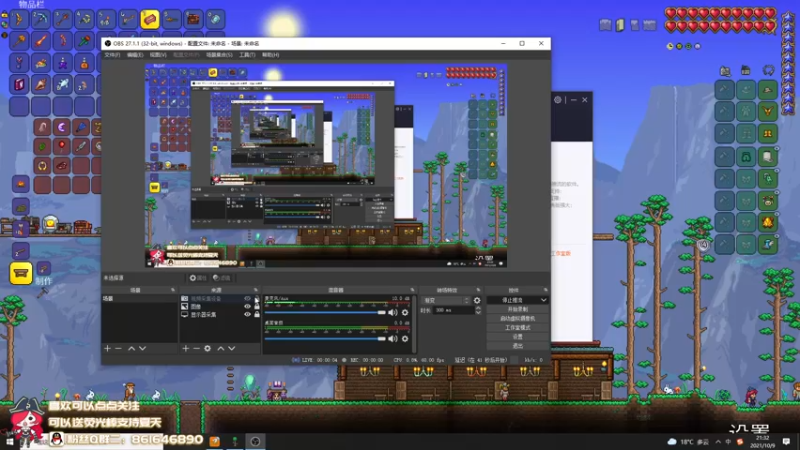Open the 视图(V) menu

coord(158,55)
